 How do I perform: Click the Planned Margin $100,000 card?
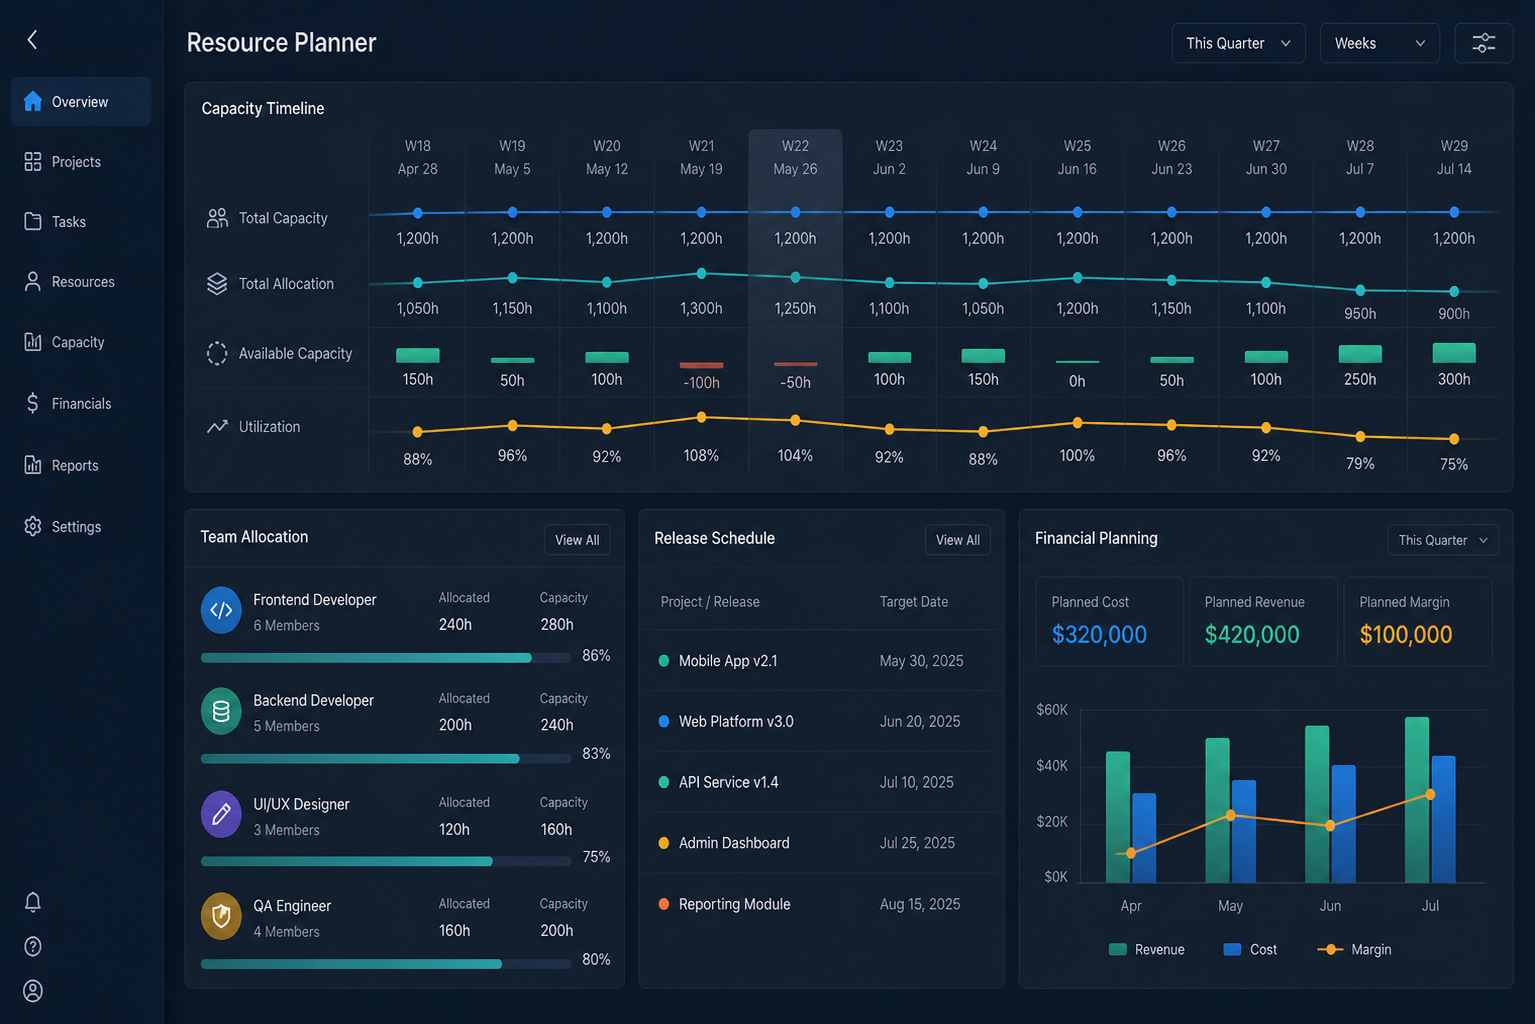(1418, 621)
